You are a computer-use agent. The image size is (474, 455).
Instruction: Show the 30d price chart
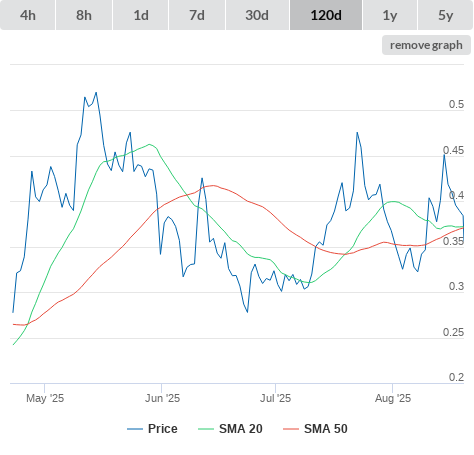coord(257,15)
